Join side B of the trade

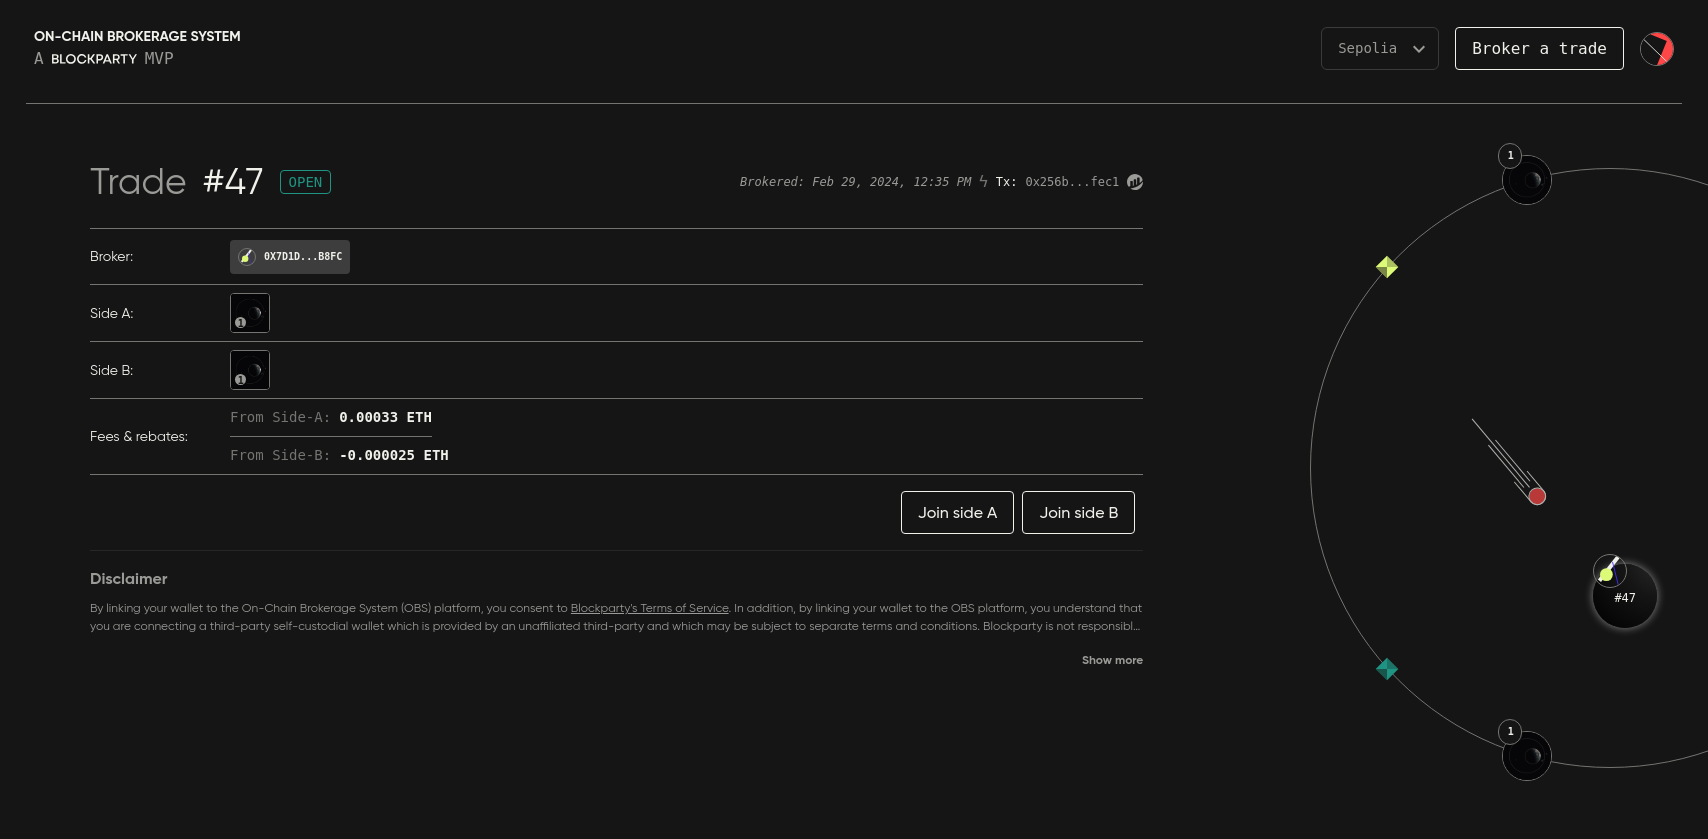pyautogui.click(x=1078, y=513)
